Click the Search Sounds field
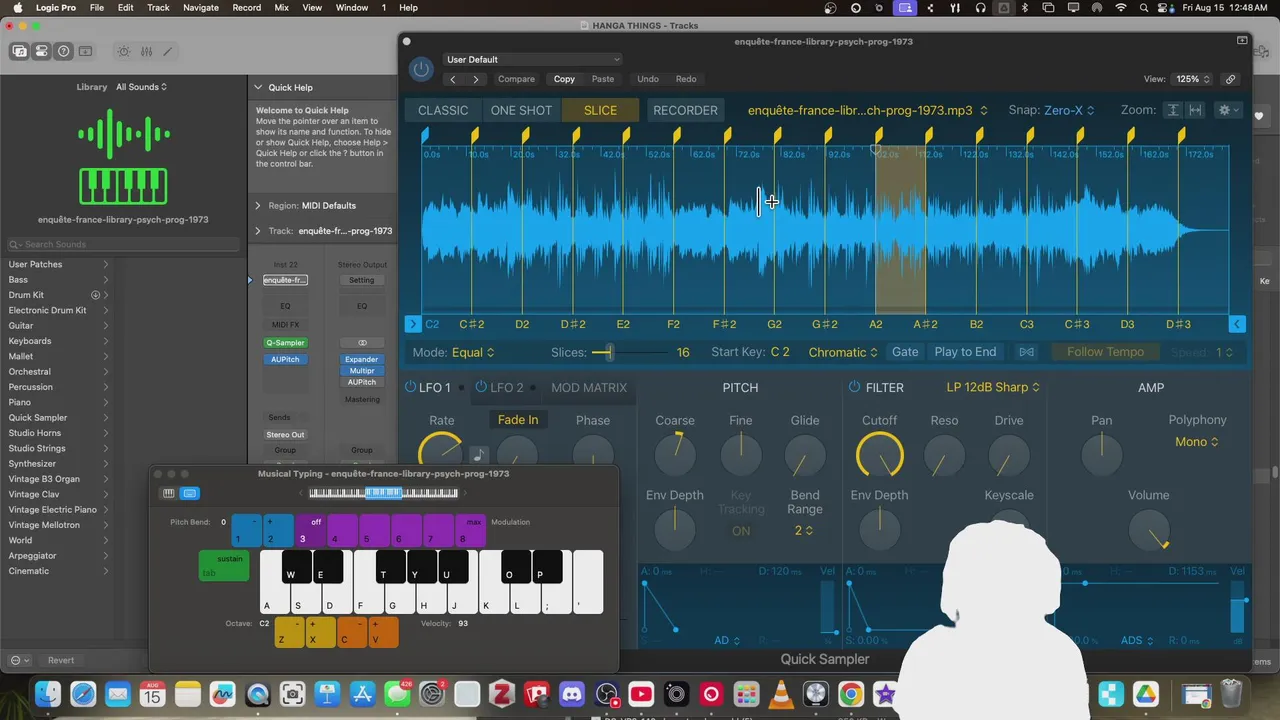The height and width of the screenshot is (720, 1280). click(x=123, y=244)
